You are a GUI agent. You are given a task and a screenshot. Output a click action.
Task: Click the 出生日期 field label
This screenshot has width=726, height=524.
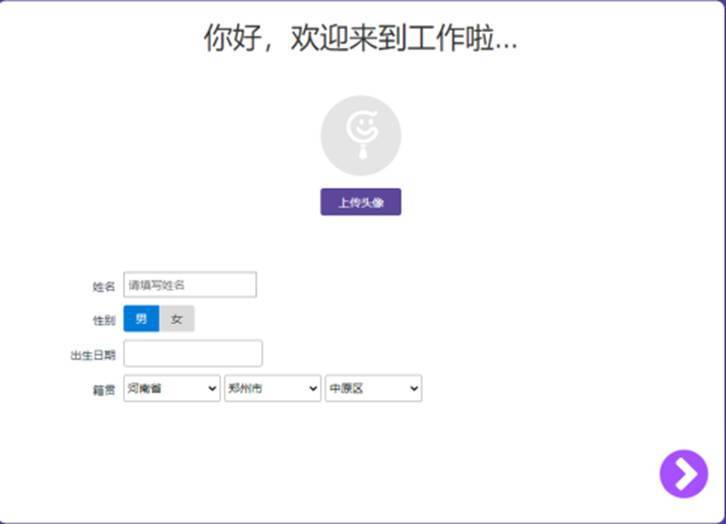click(93, 355)
